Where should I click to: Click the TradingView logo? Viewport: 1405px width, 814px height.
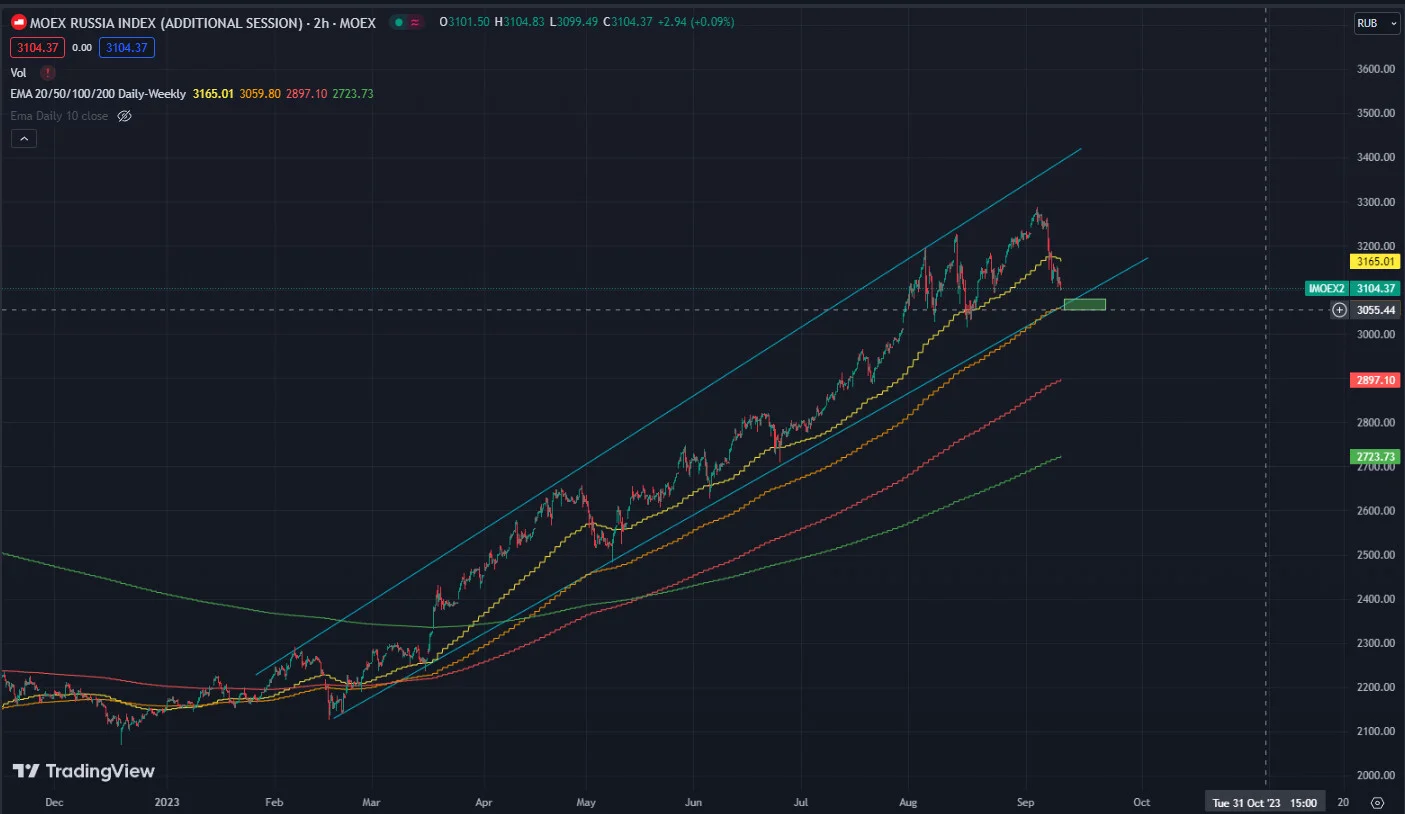pos(84,771)
